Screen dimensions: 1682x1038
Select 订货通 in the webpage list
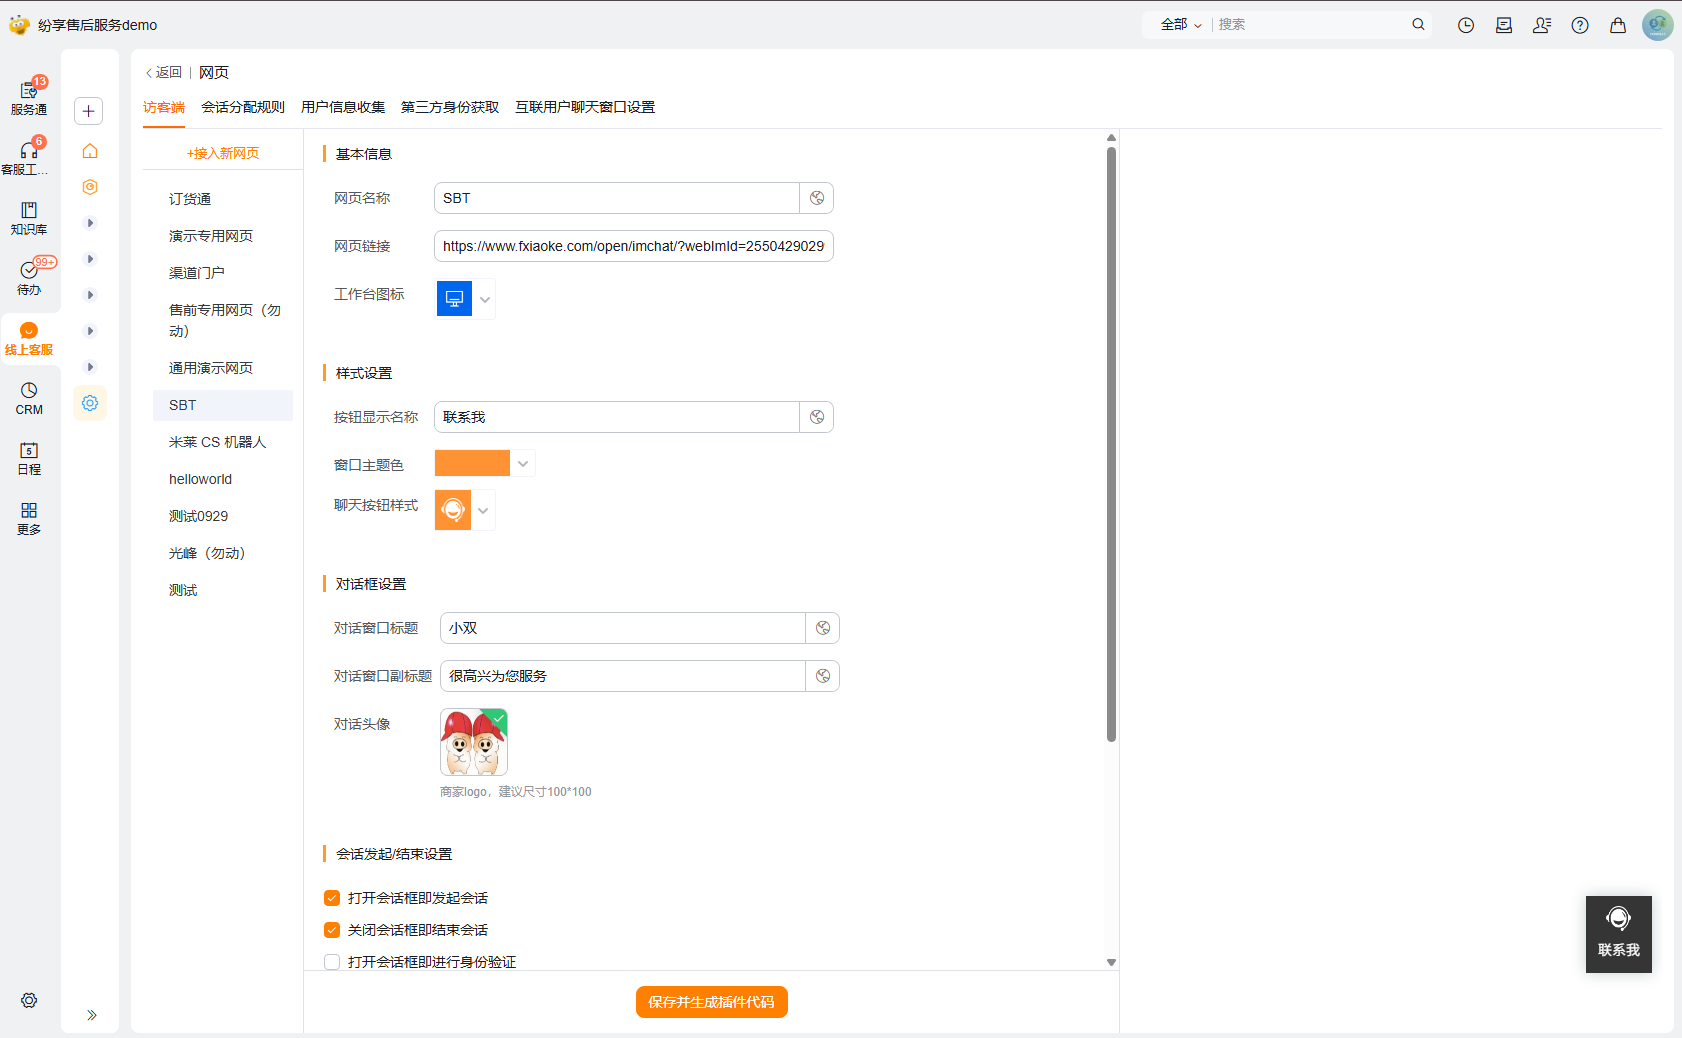tap(223, 199)
